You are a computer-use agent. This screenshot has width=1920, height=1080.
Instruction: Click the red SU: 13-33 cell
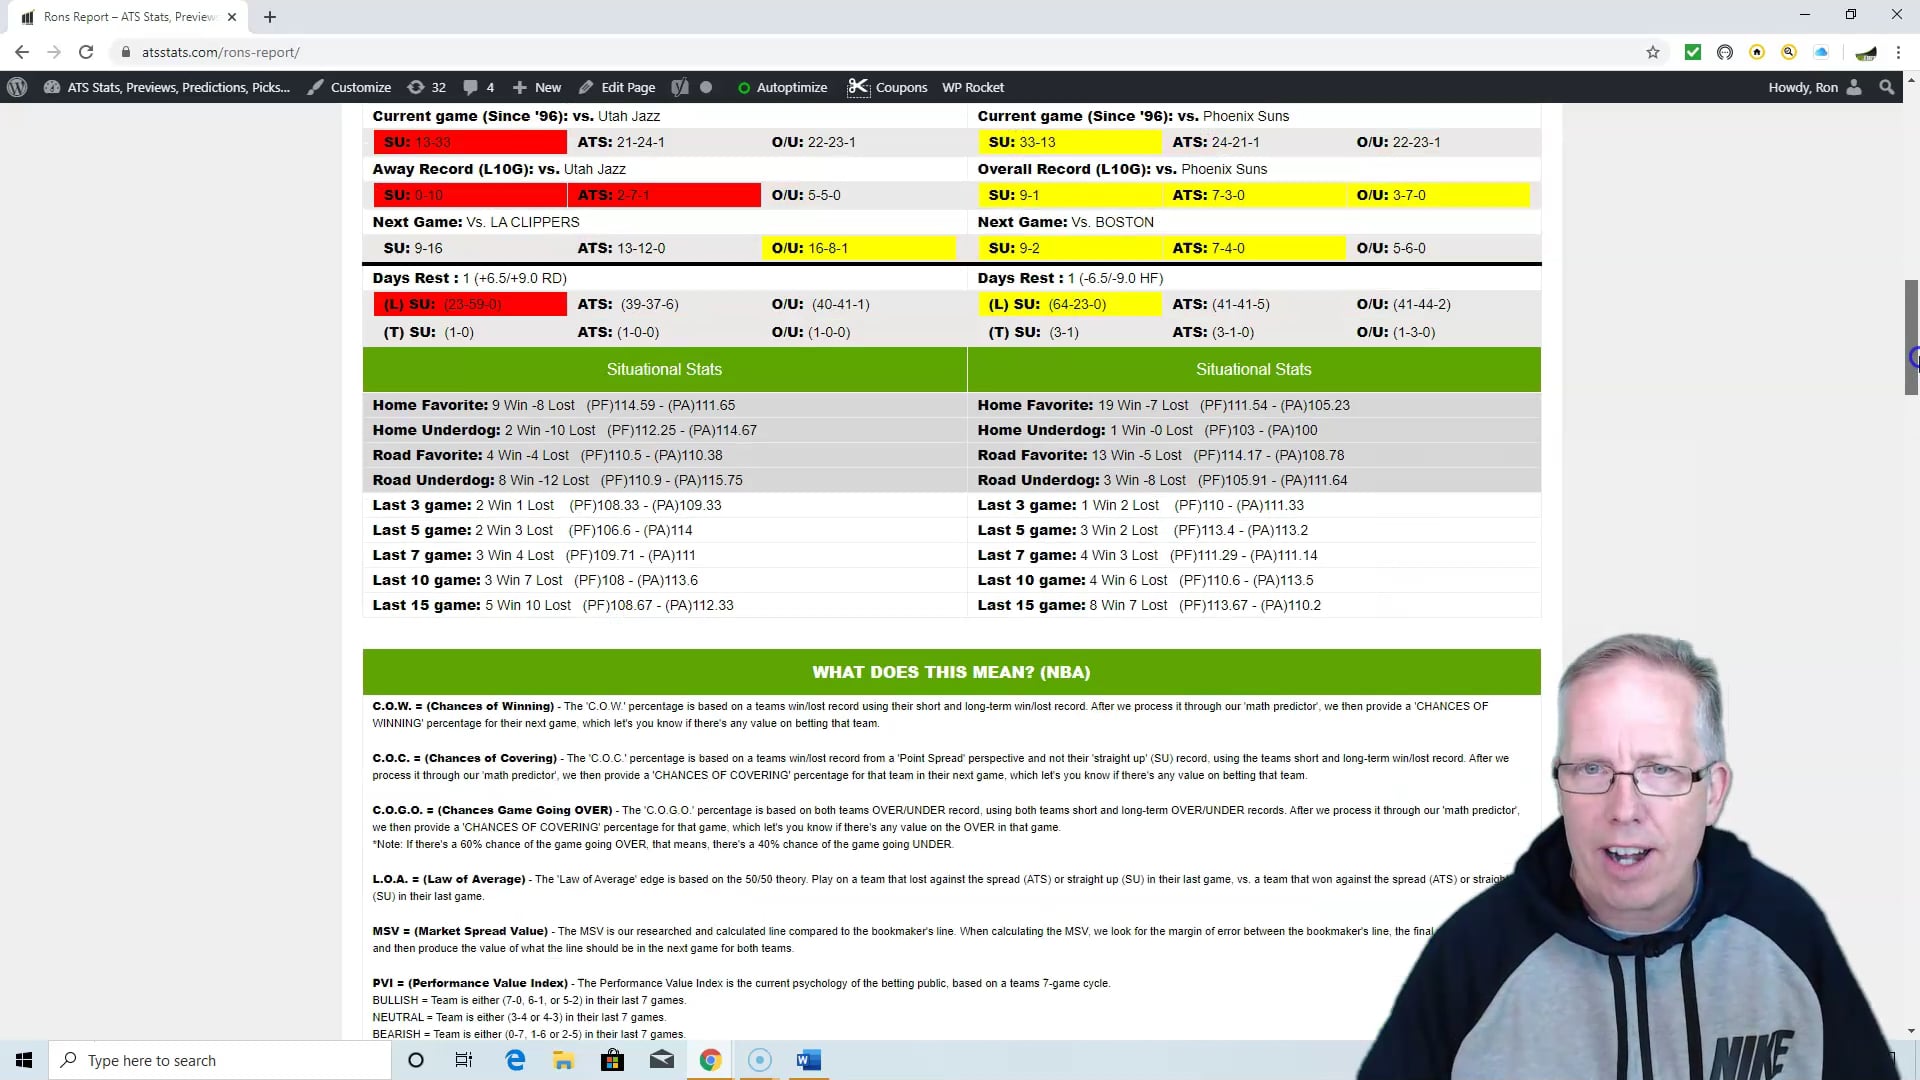[470, 142]
